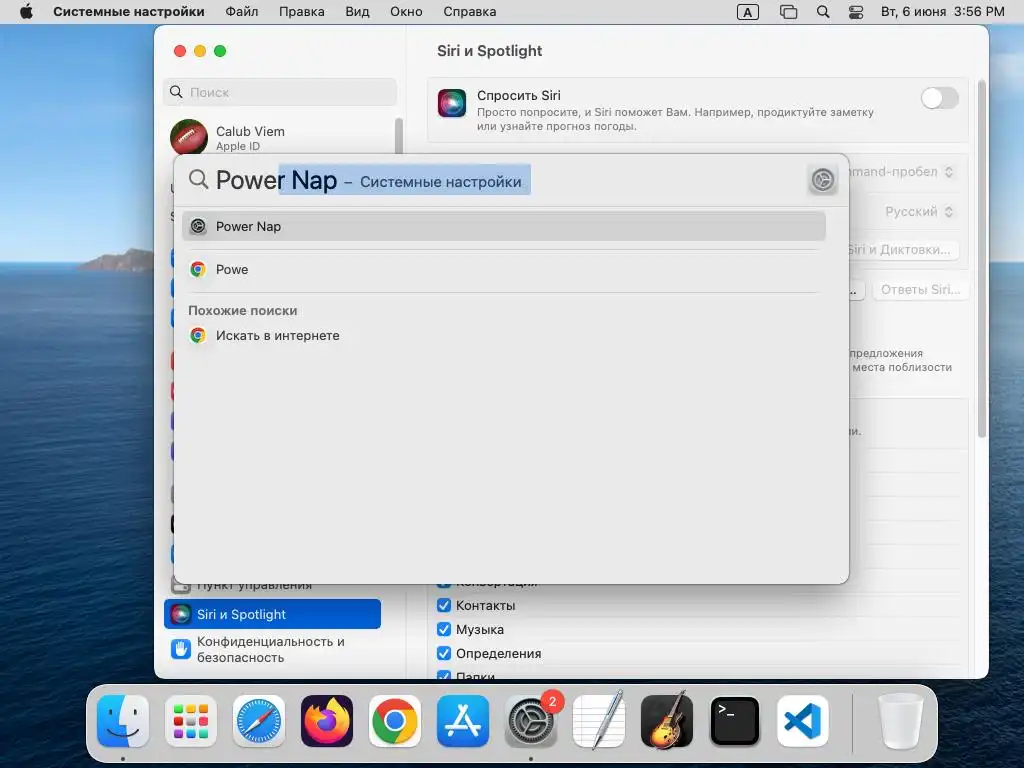
Task: Click the Siri и Диктовки button
Action: (x=904, y=249)
